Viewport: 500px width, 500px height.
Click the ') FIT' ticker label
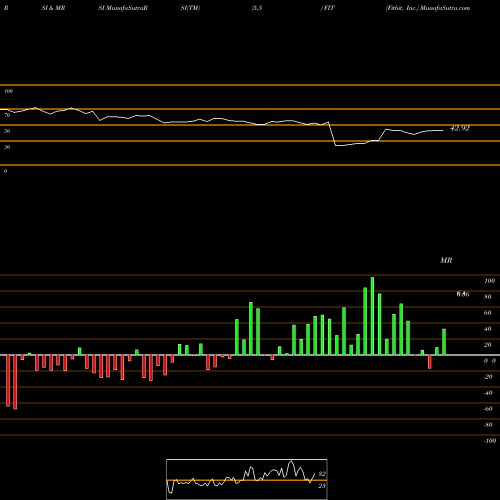pyautogui.click(x=328, y=8)
